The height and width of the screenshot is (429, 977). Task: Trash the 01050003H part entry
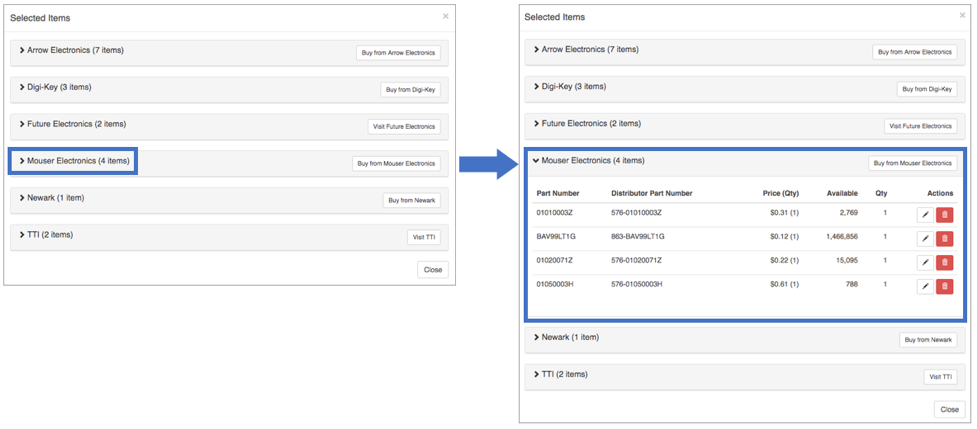(944, 286)
